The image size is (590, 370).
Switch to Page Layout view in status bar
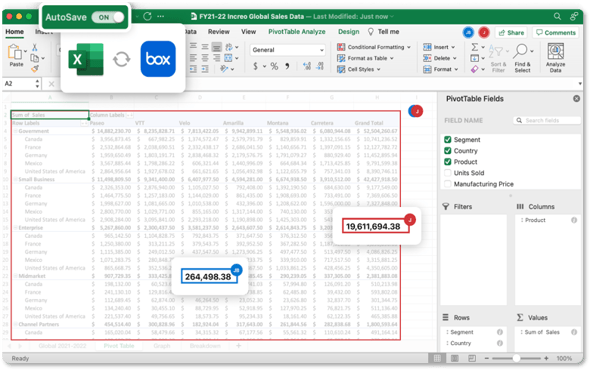[x=455, y=358]
